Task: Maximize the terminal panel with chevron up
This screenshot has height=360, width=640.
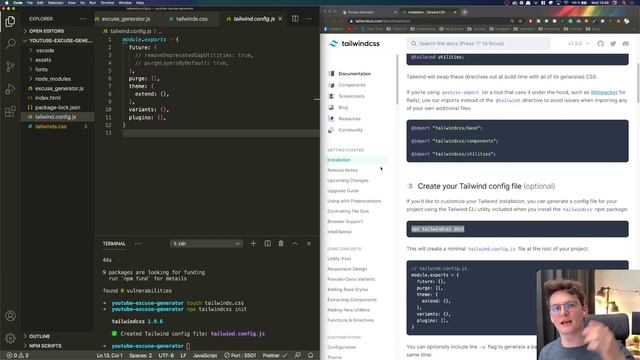Action: pos(295,243)
